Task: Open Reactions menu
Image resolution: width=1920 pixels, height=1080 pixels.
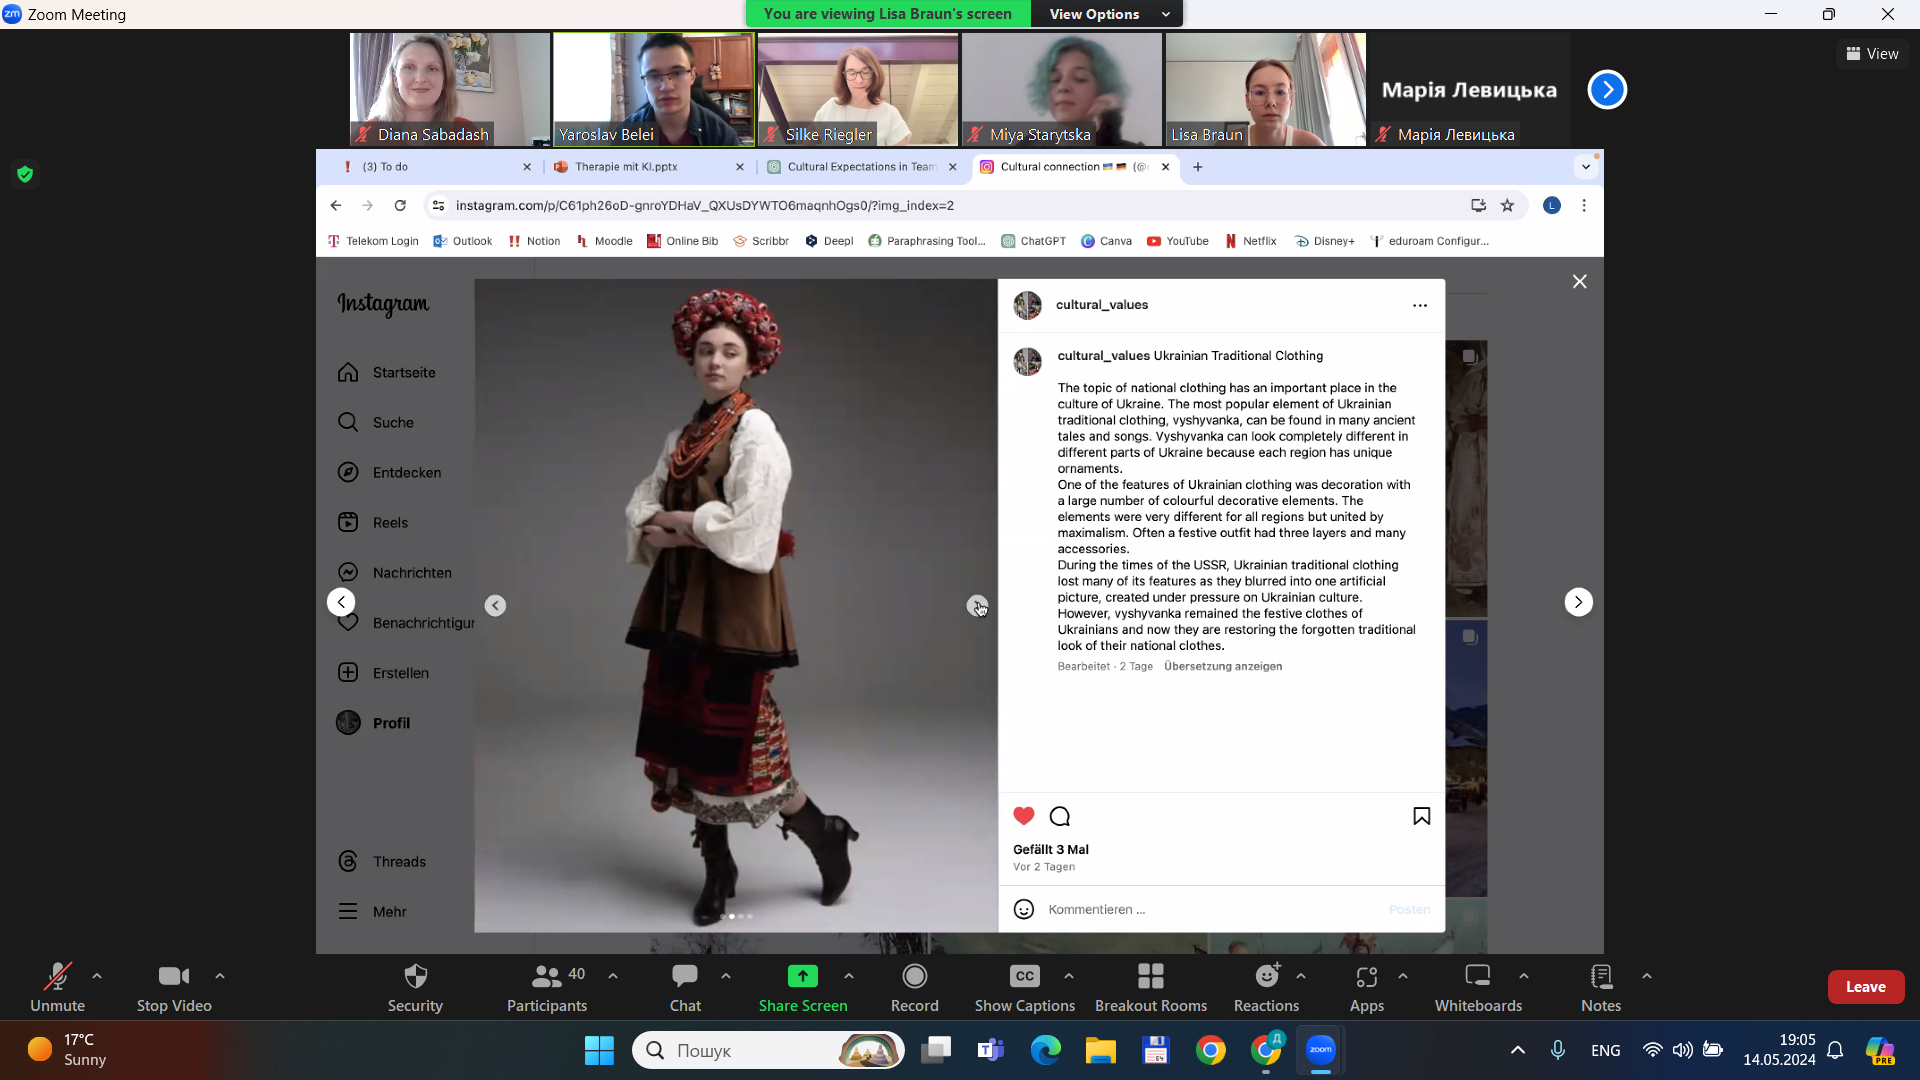Action: (x=1266, y=986)
